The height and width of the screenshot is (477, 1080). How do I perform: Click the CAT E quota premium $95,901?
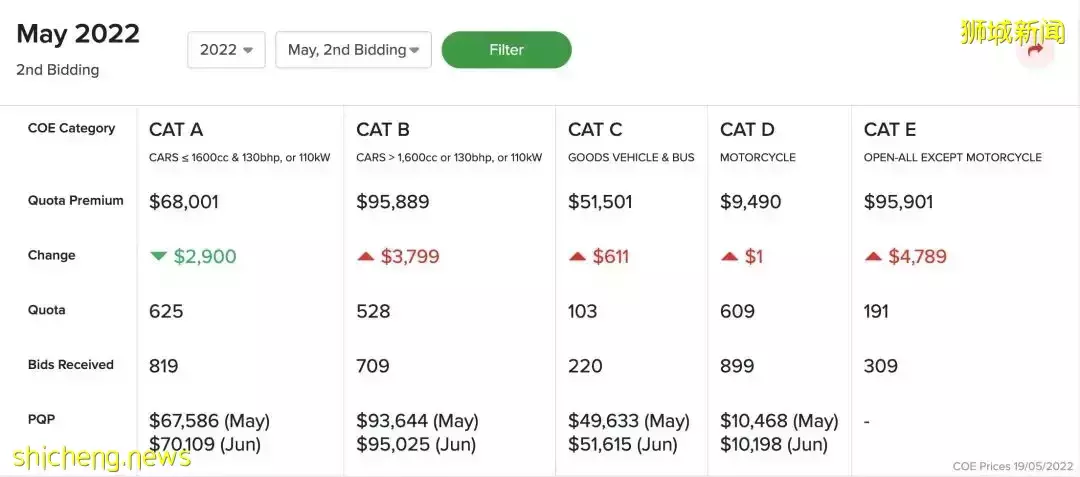click(899, 201)
